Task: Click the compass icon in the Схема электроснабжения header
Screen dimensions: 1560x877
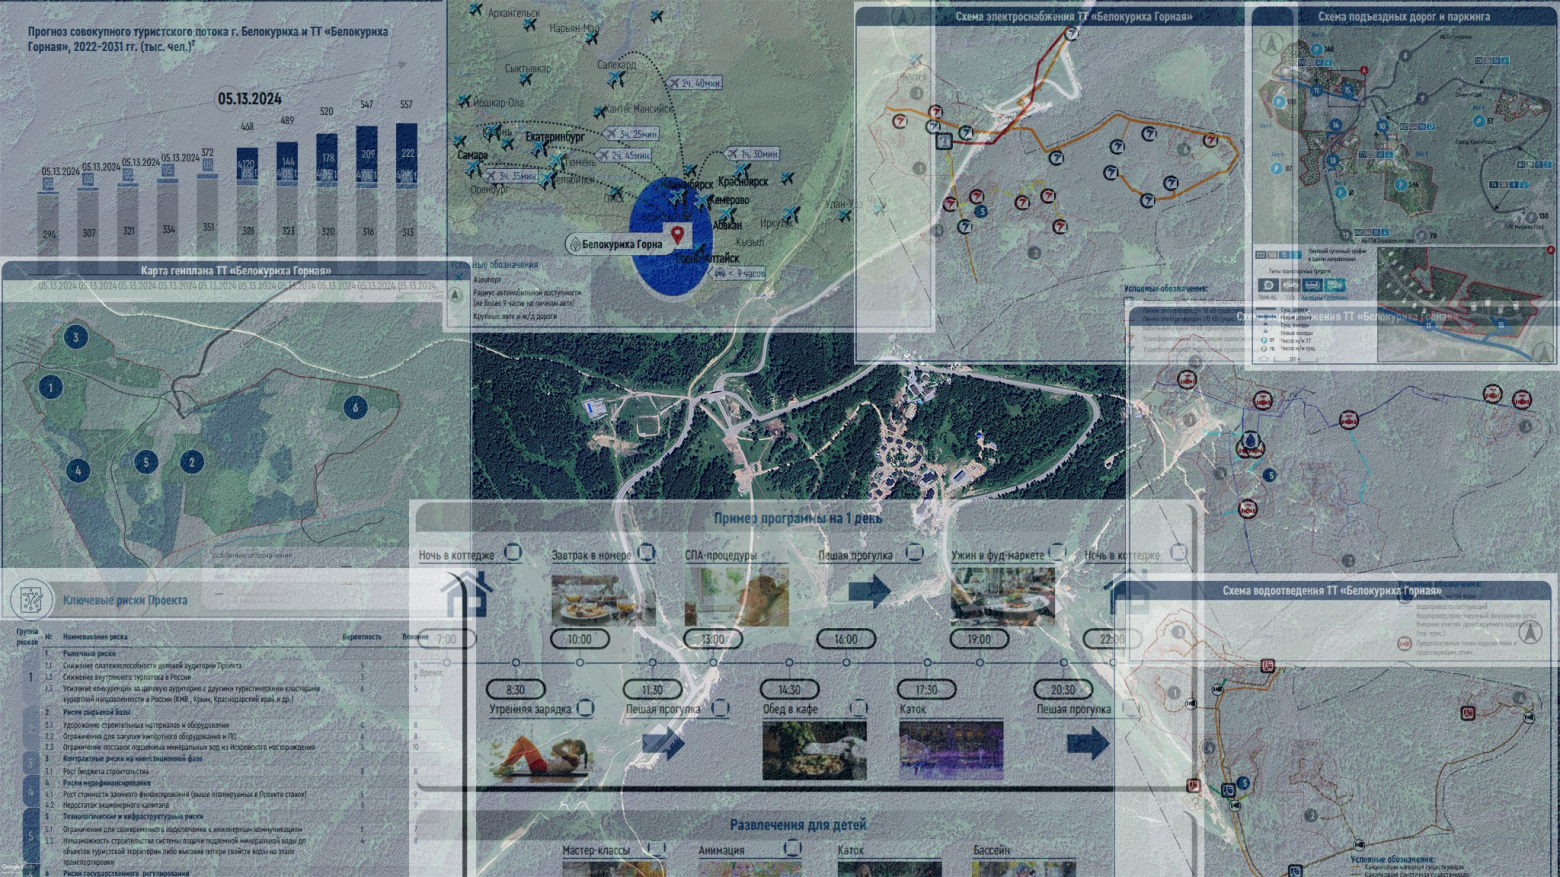Action: click(x=903, y=17)
